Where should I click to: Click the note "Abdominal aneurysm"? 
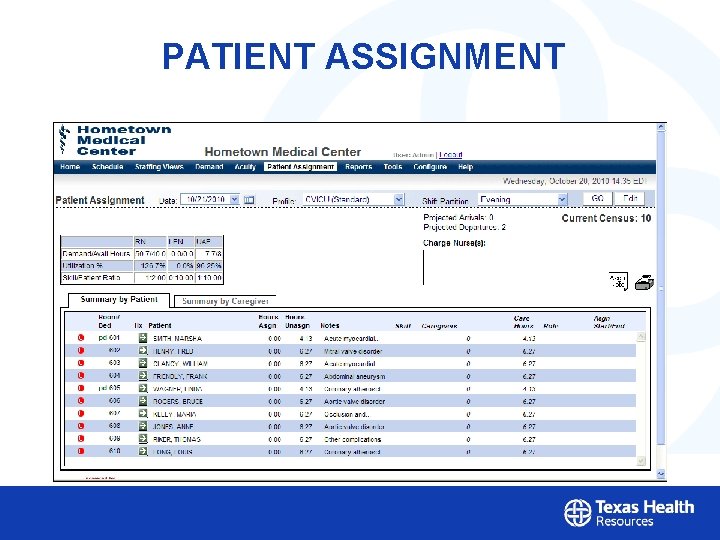click(354, 377)
